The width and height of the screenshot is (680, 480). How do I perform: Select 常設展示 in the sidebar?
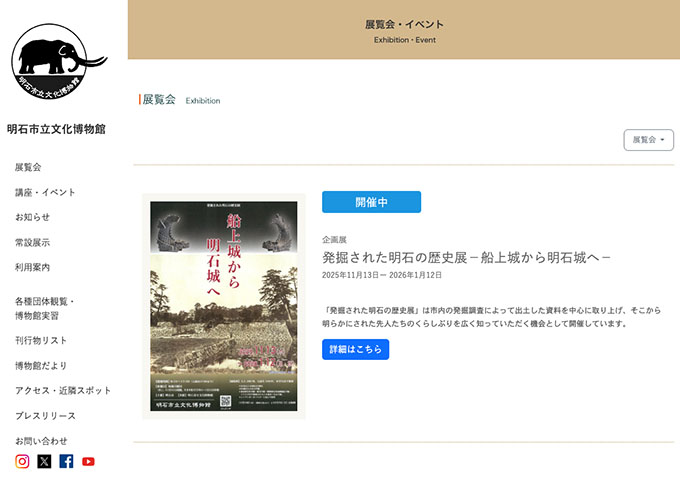click(x=33, y=242)
